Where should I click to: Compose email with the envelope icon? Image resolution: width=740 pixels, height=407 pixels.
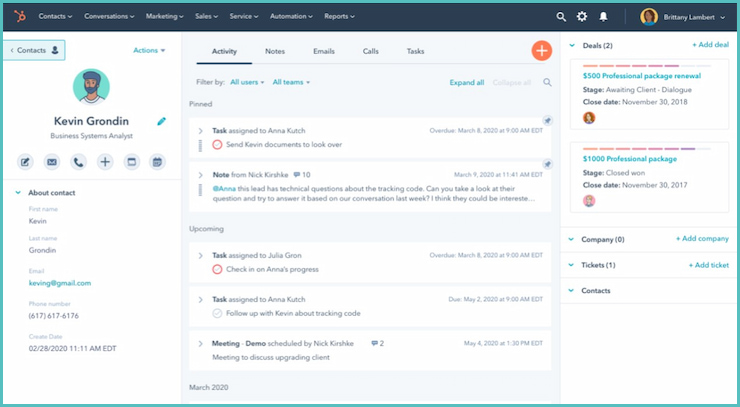click(x=52, y=162)
